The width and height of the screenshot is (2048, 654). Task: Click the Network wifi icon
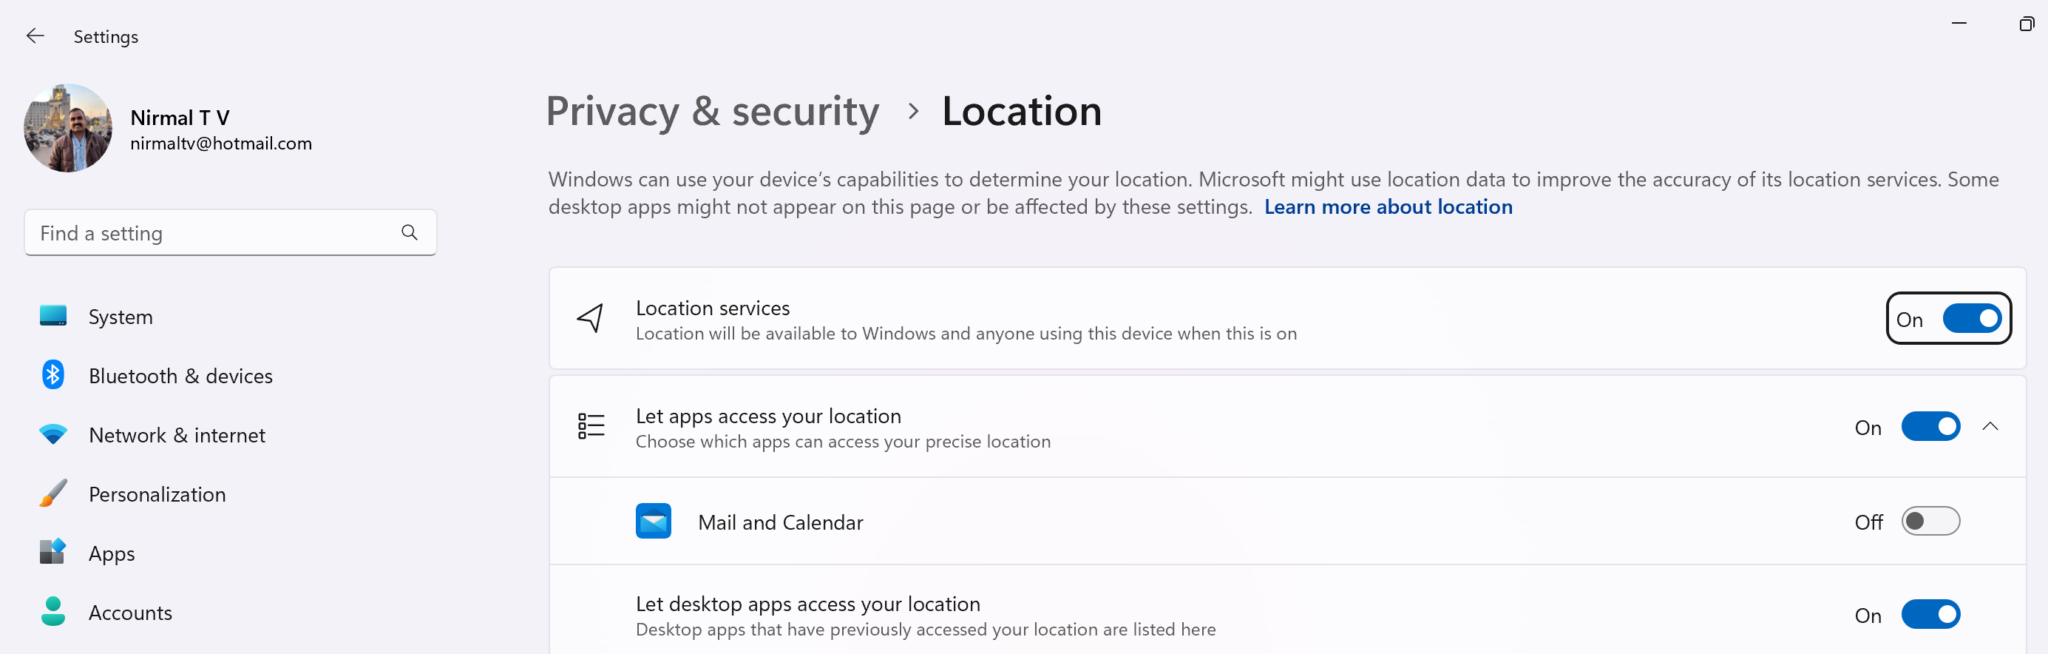coord(53,434)
